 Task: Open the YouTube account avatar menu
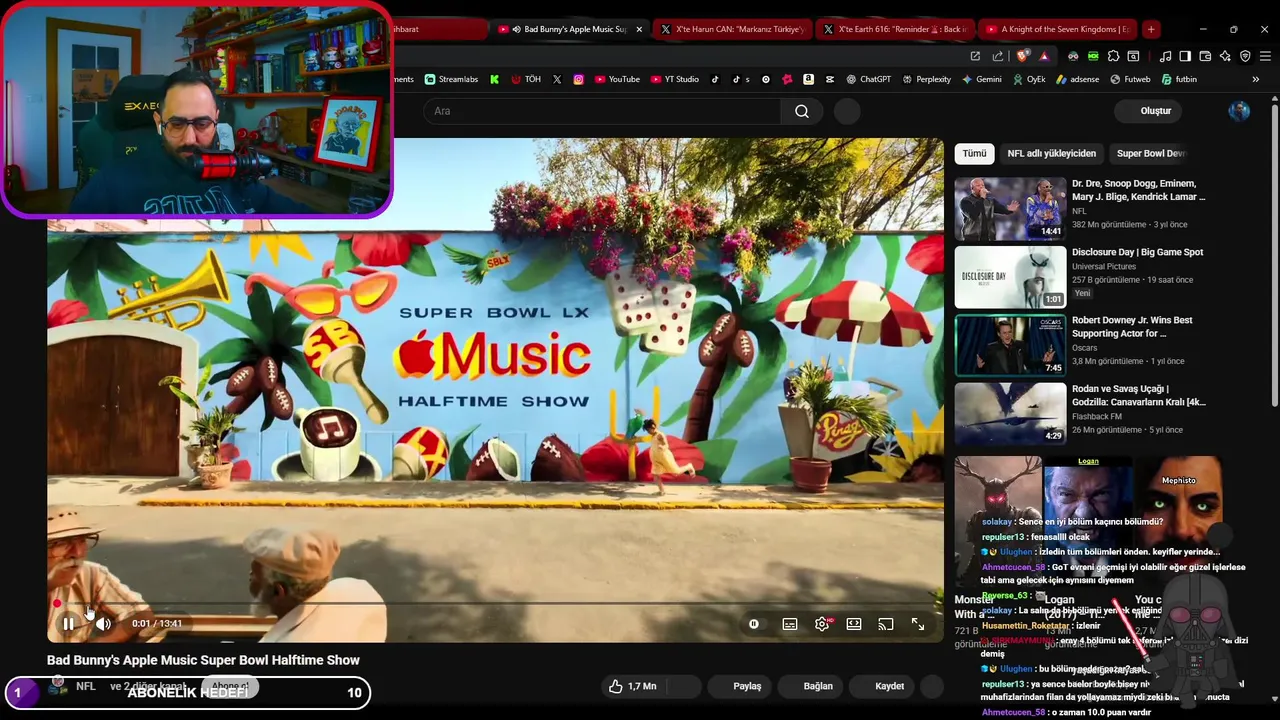pos(1239,111)
